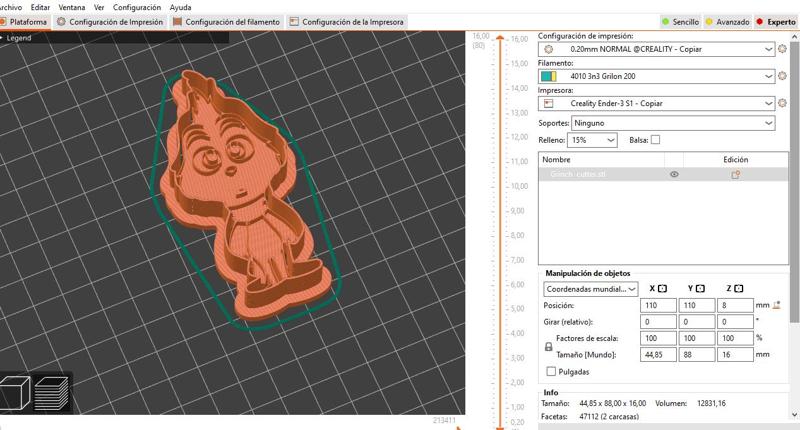Click the Girar Z rotation field

click(x=735, y=321)
